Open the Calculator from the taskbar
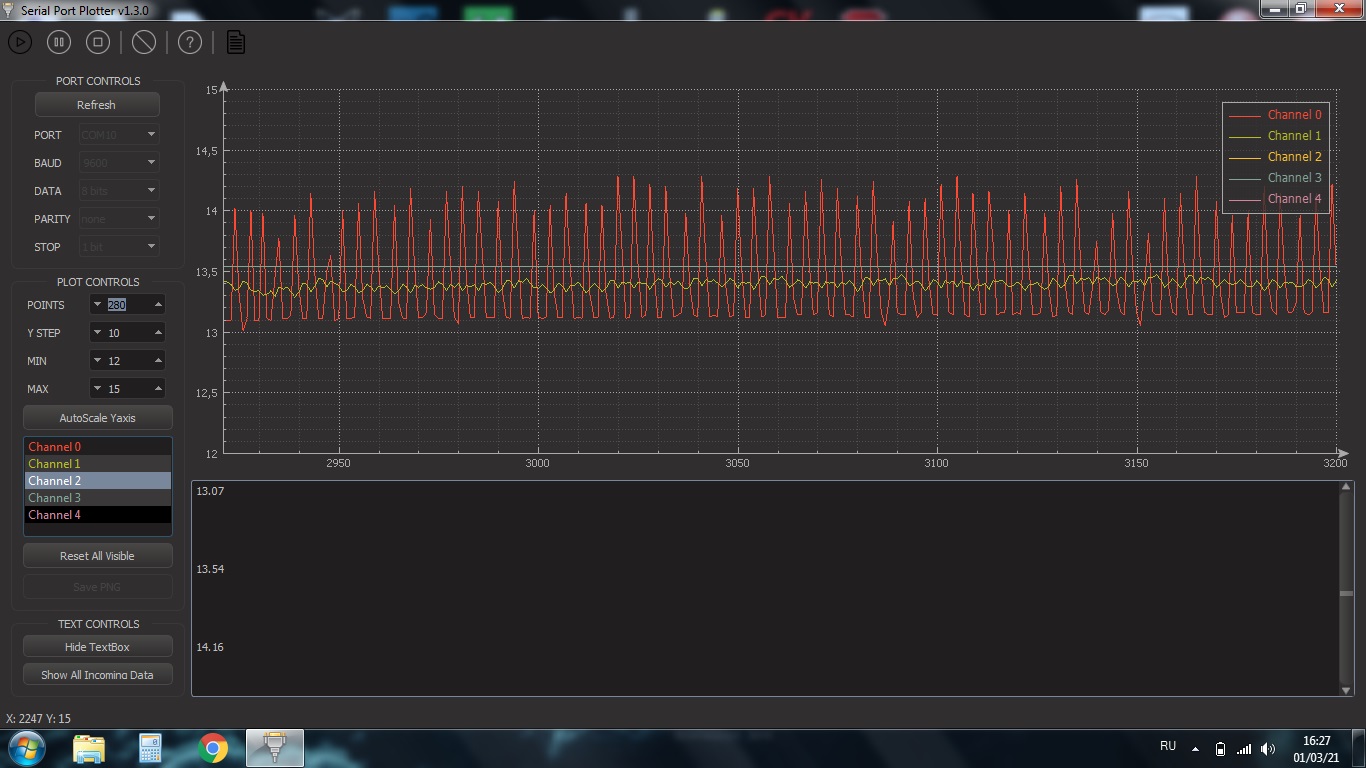This screenshot has height=768, width=1366. [150, 748]
